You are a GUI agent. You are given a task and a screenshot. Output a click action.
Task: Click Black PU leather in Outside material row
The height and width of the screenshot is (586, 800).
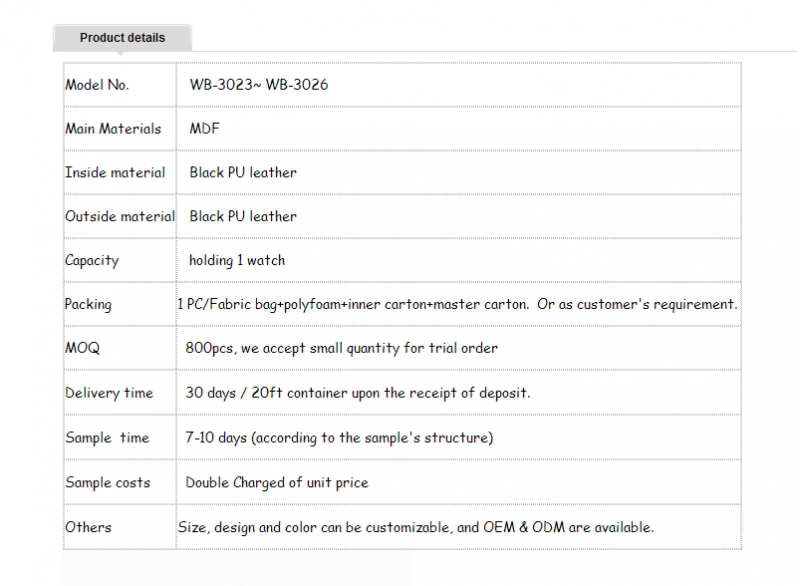[x=243, y=216]
